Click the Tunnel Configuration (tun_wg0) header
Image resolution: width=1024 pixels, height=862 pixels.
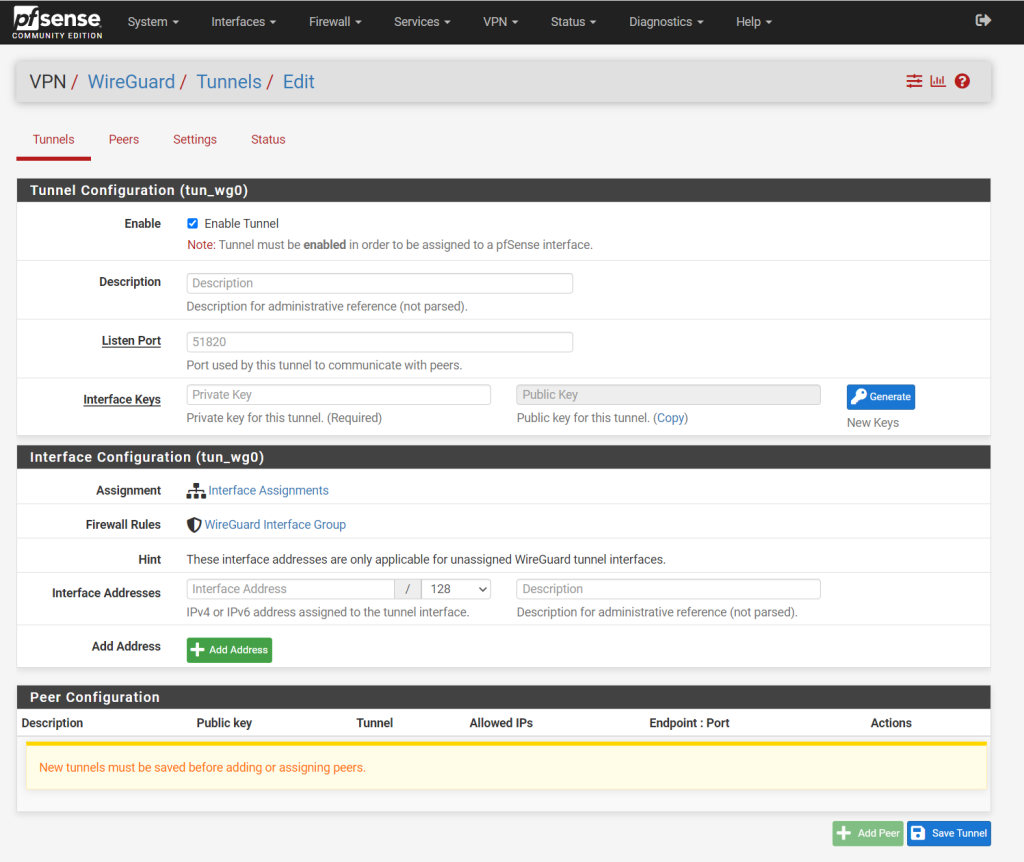tap(504, 190)
